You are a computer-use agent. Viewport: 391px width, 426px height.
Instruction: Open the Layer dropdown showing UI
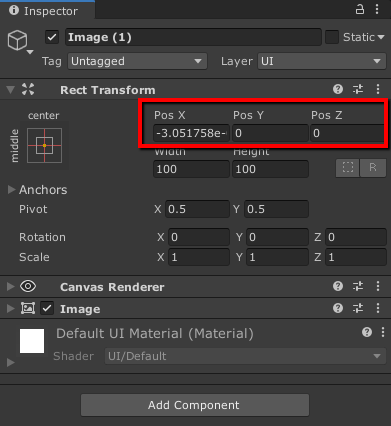click(x=322, y=61)
